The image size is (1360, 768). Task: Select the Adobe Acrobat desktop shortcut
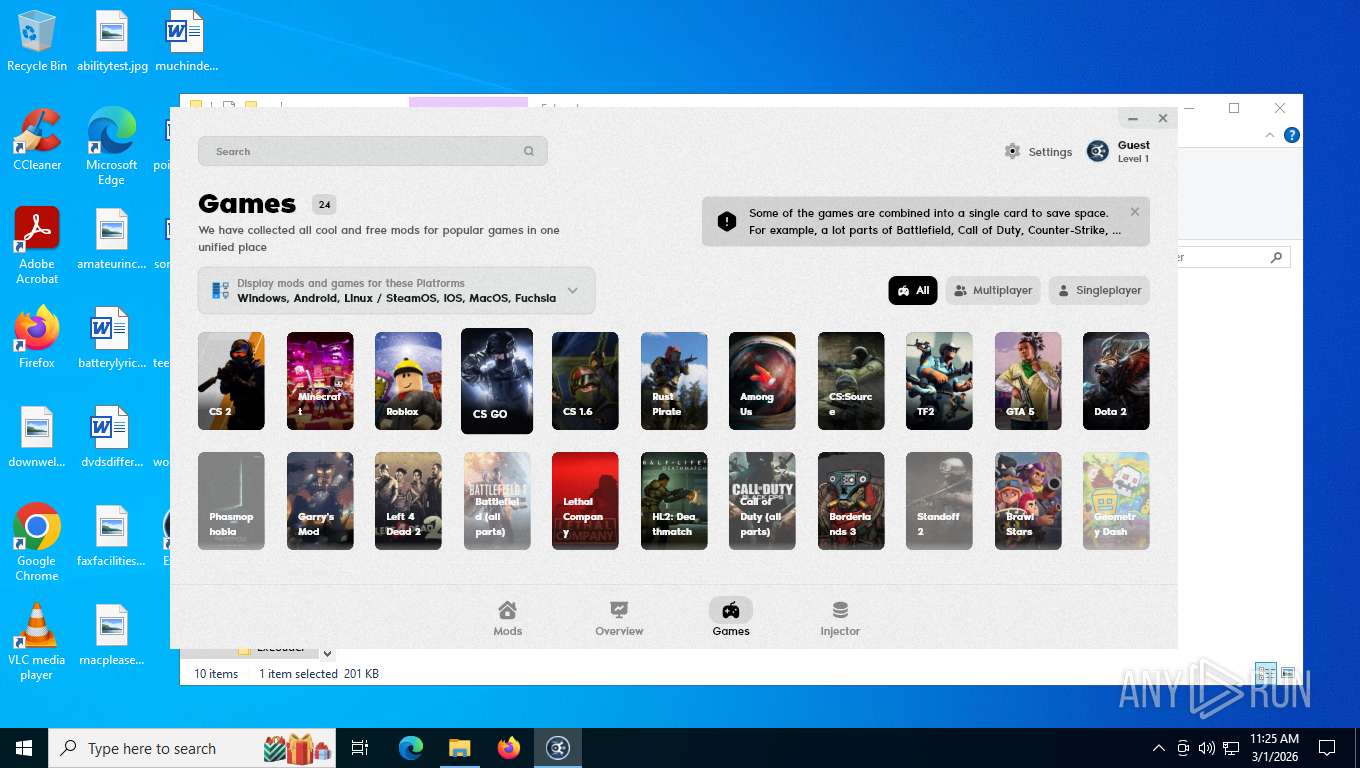coord(37,246)
